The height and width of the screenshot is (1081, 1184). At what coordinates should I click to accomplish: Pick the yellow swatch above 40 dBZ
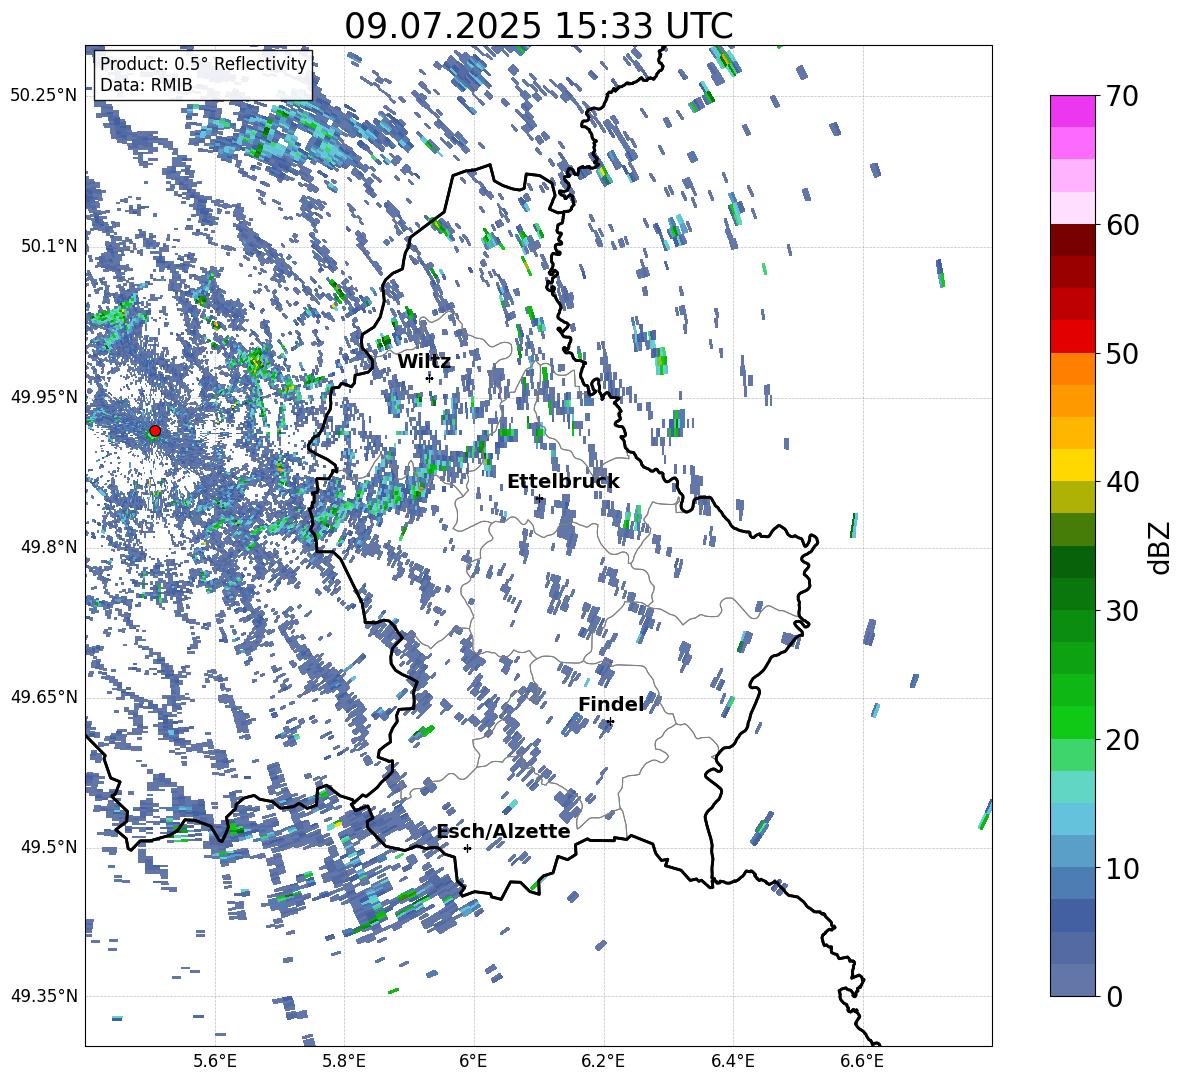point(1073,466)
